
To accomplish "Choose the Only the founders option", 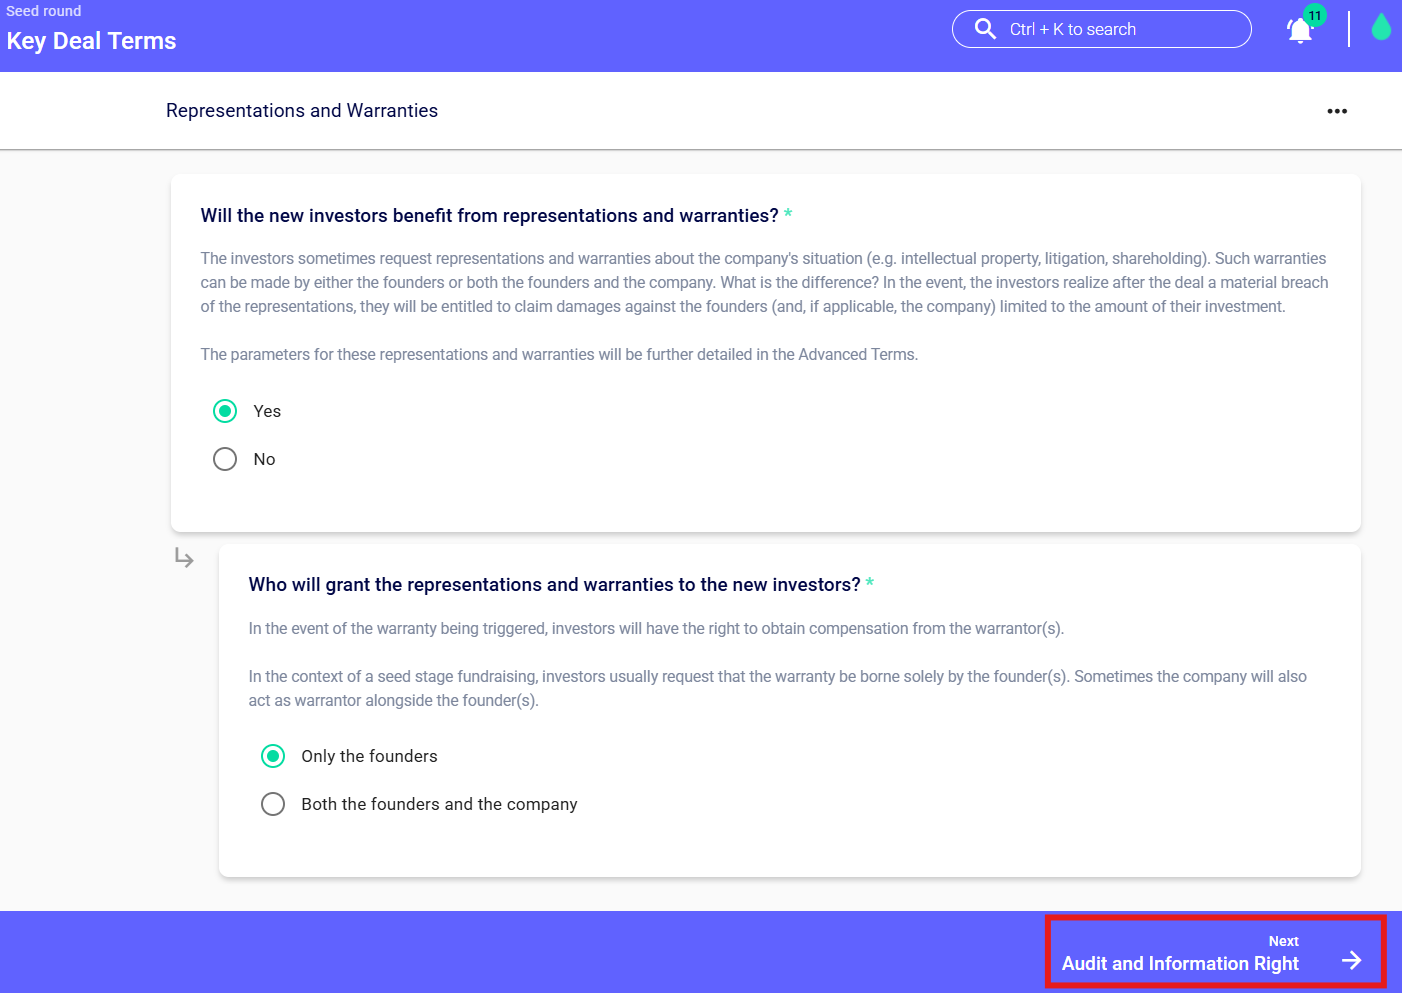I will [x=273, y=756].
